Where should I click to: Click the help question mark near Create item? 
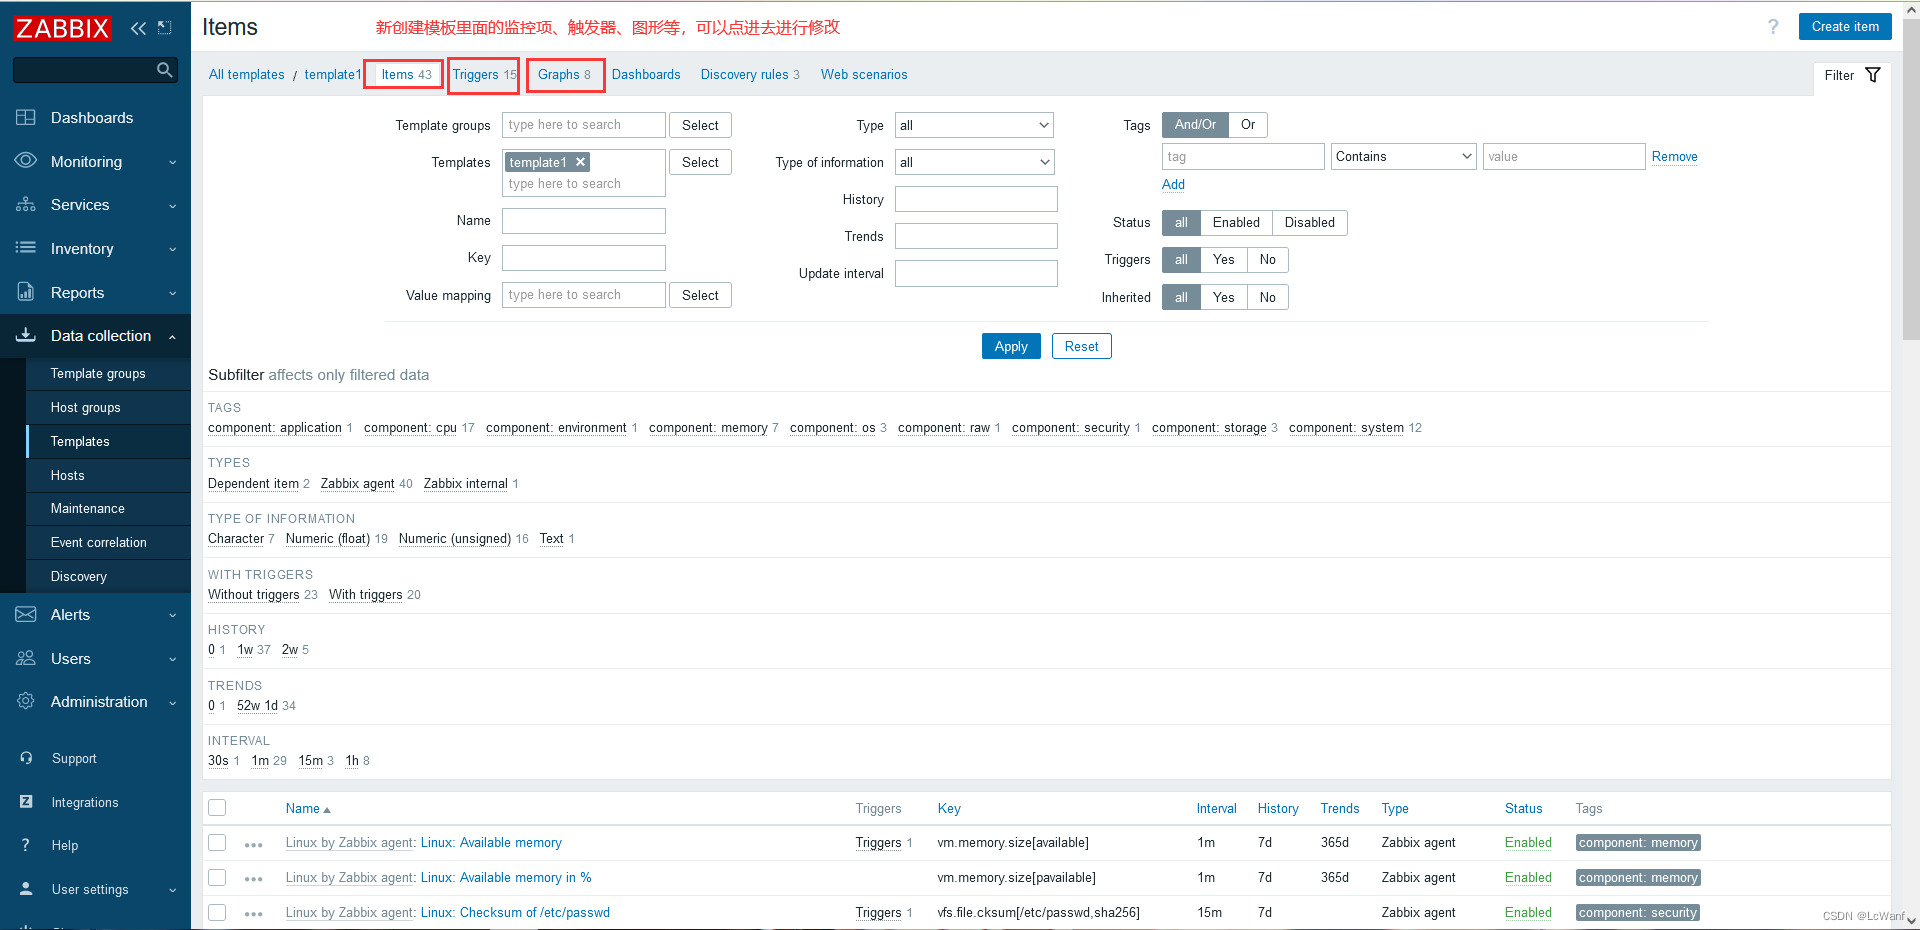(1773, 27)
